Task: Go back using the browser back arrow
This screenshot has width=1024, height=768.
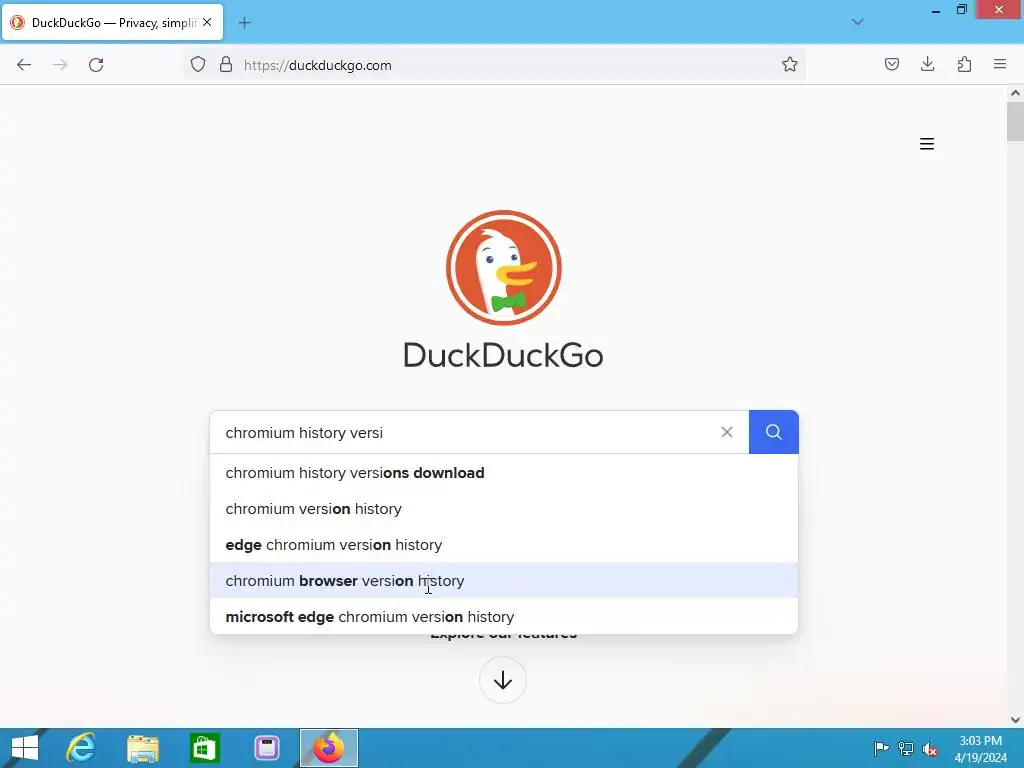Action: pyautogui.click(x=24, y=65)
